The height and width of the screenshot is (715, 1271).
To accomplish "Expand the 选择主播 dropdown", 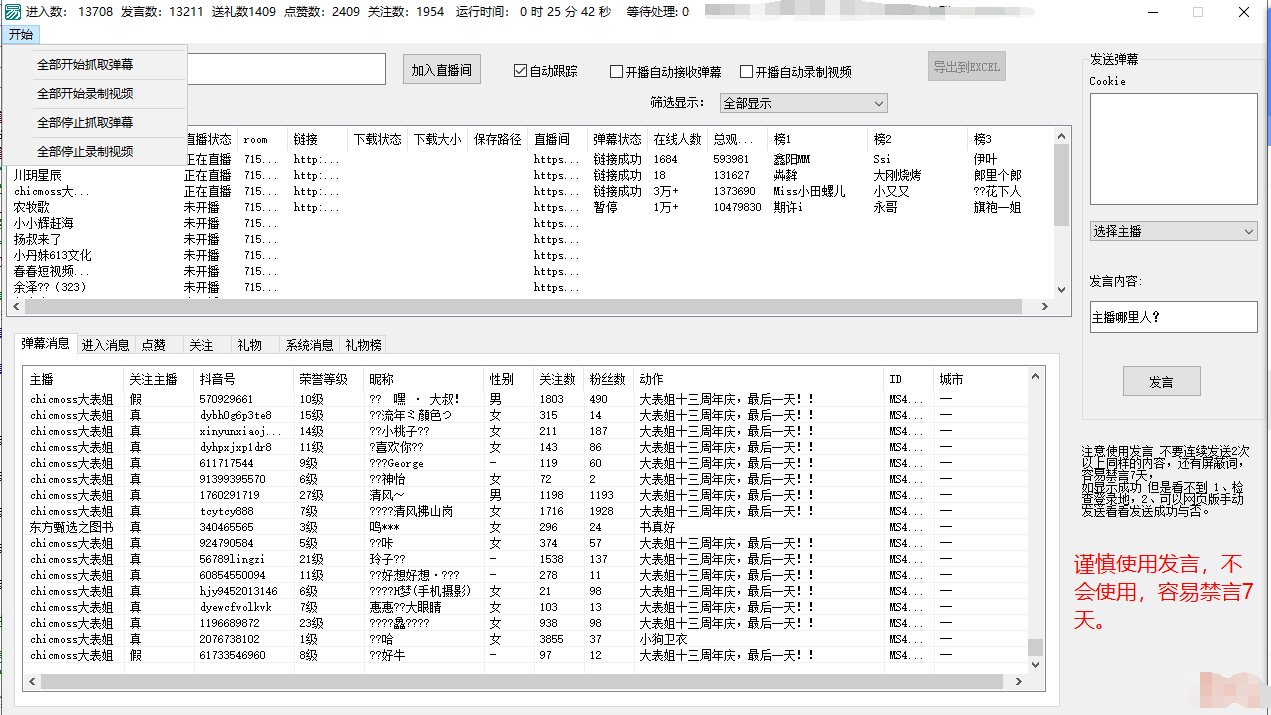I will coord(1174,231).
